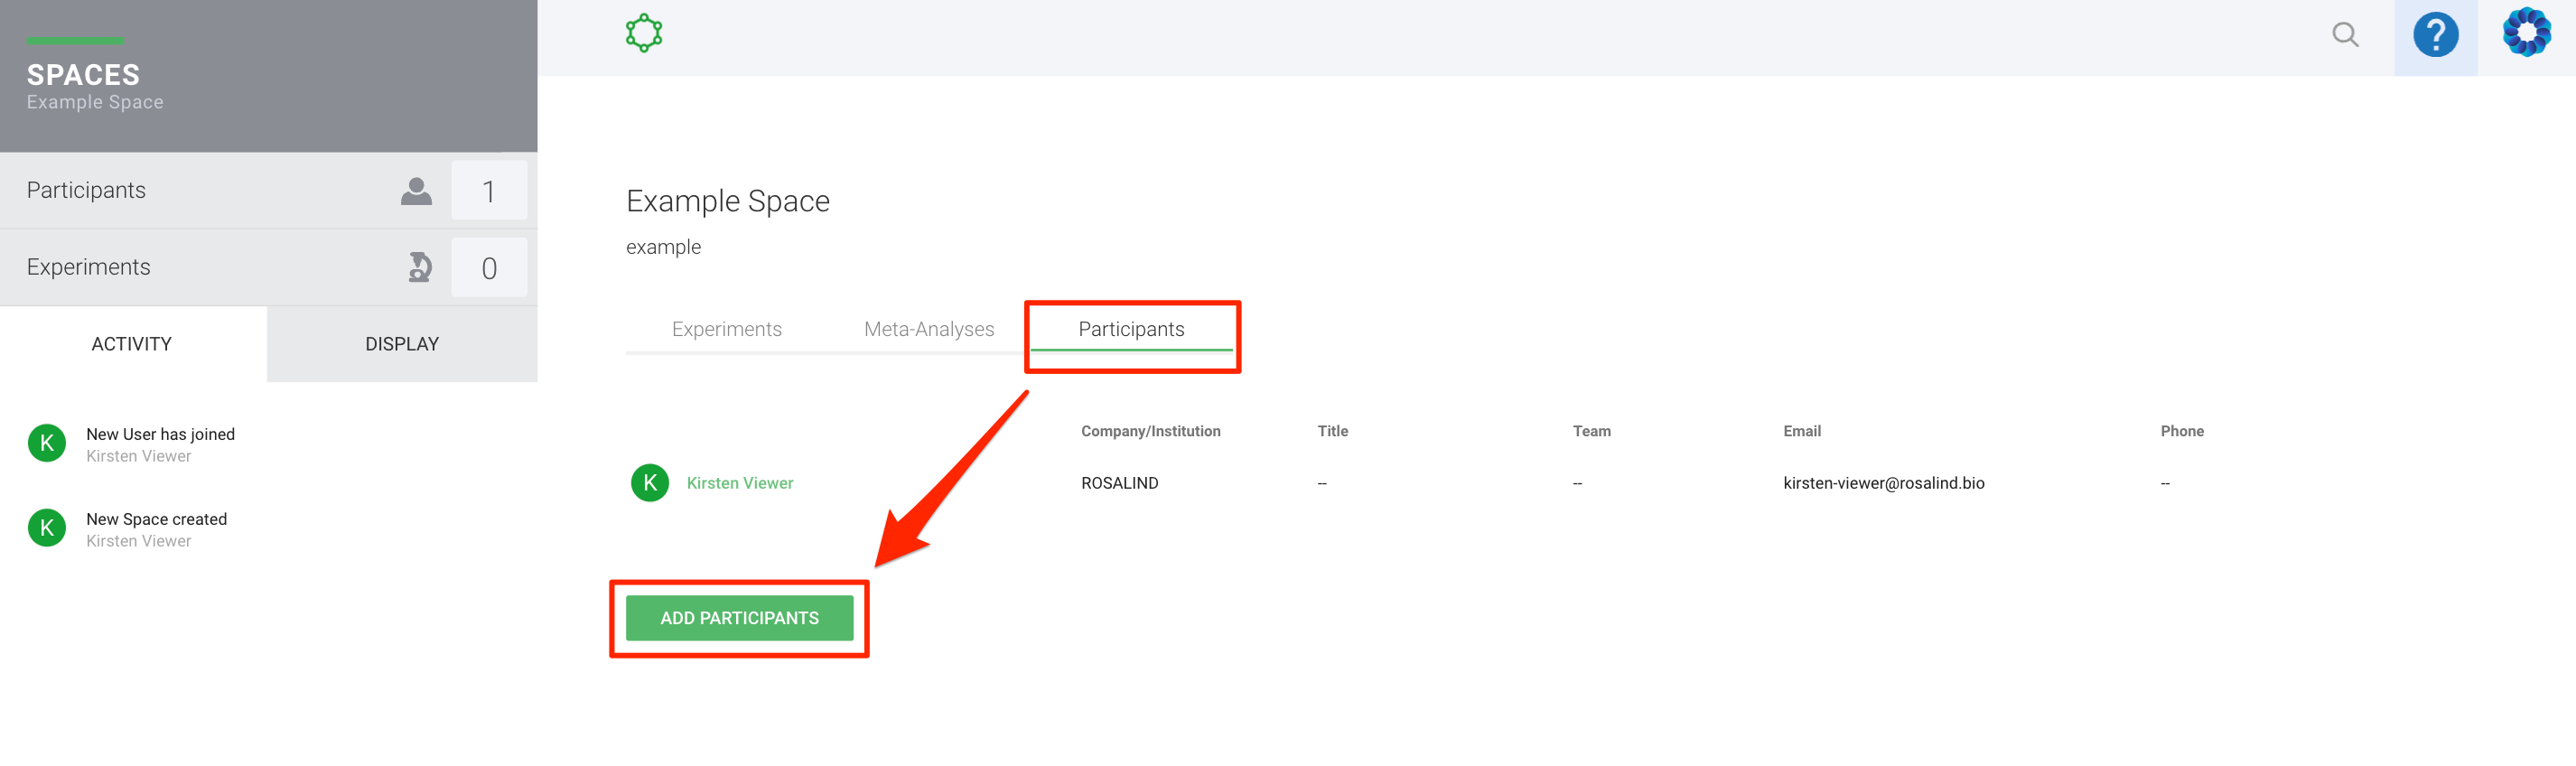Click the kirsten-viewer@rosalind.bio email address
The width and height of the screenshot is (2576, 766).
click(1883, 483)
